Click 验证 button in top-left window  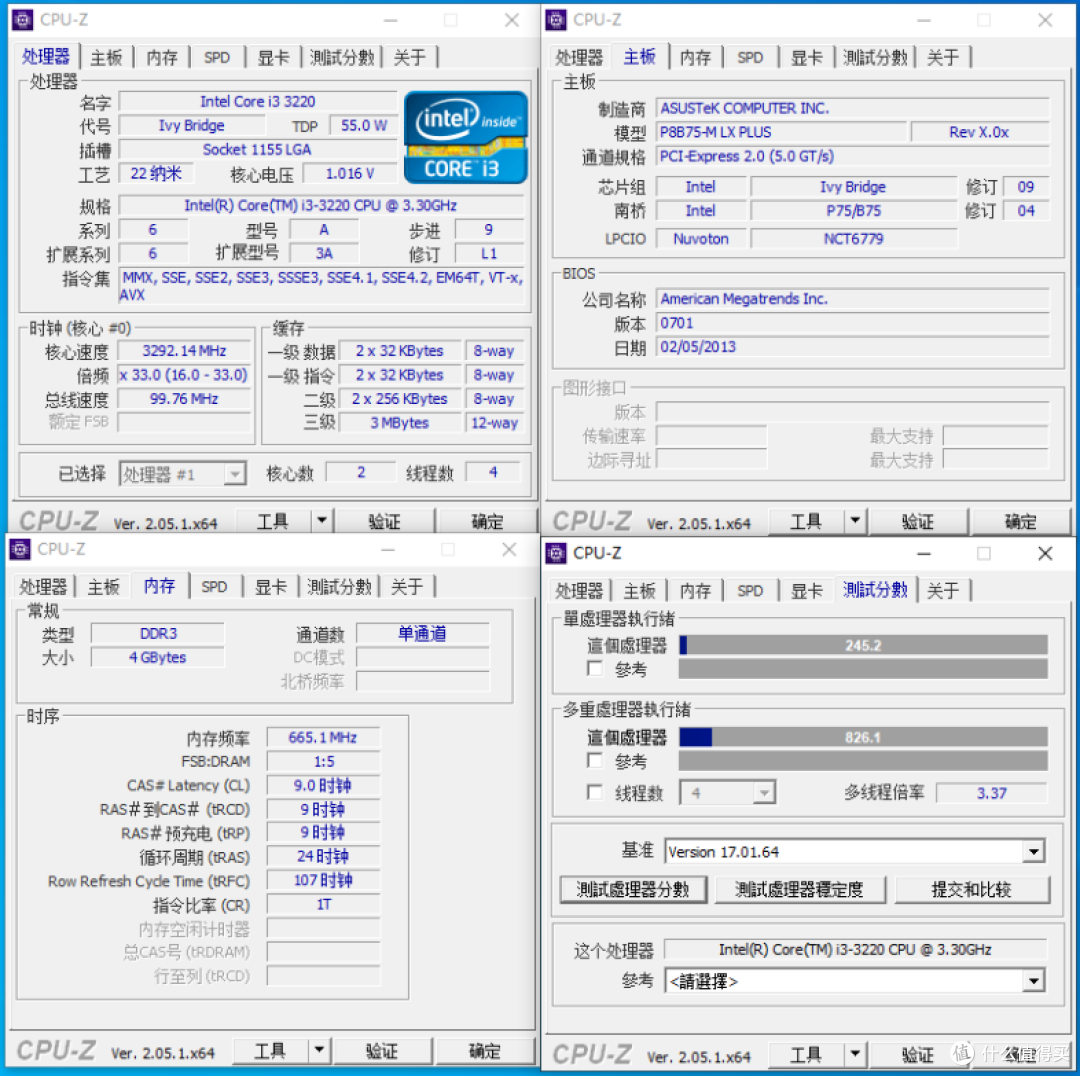pyautogui.click(x=384, y=521)
